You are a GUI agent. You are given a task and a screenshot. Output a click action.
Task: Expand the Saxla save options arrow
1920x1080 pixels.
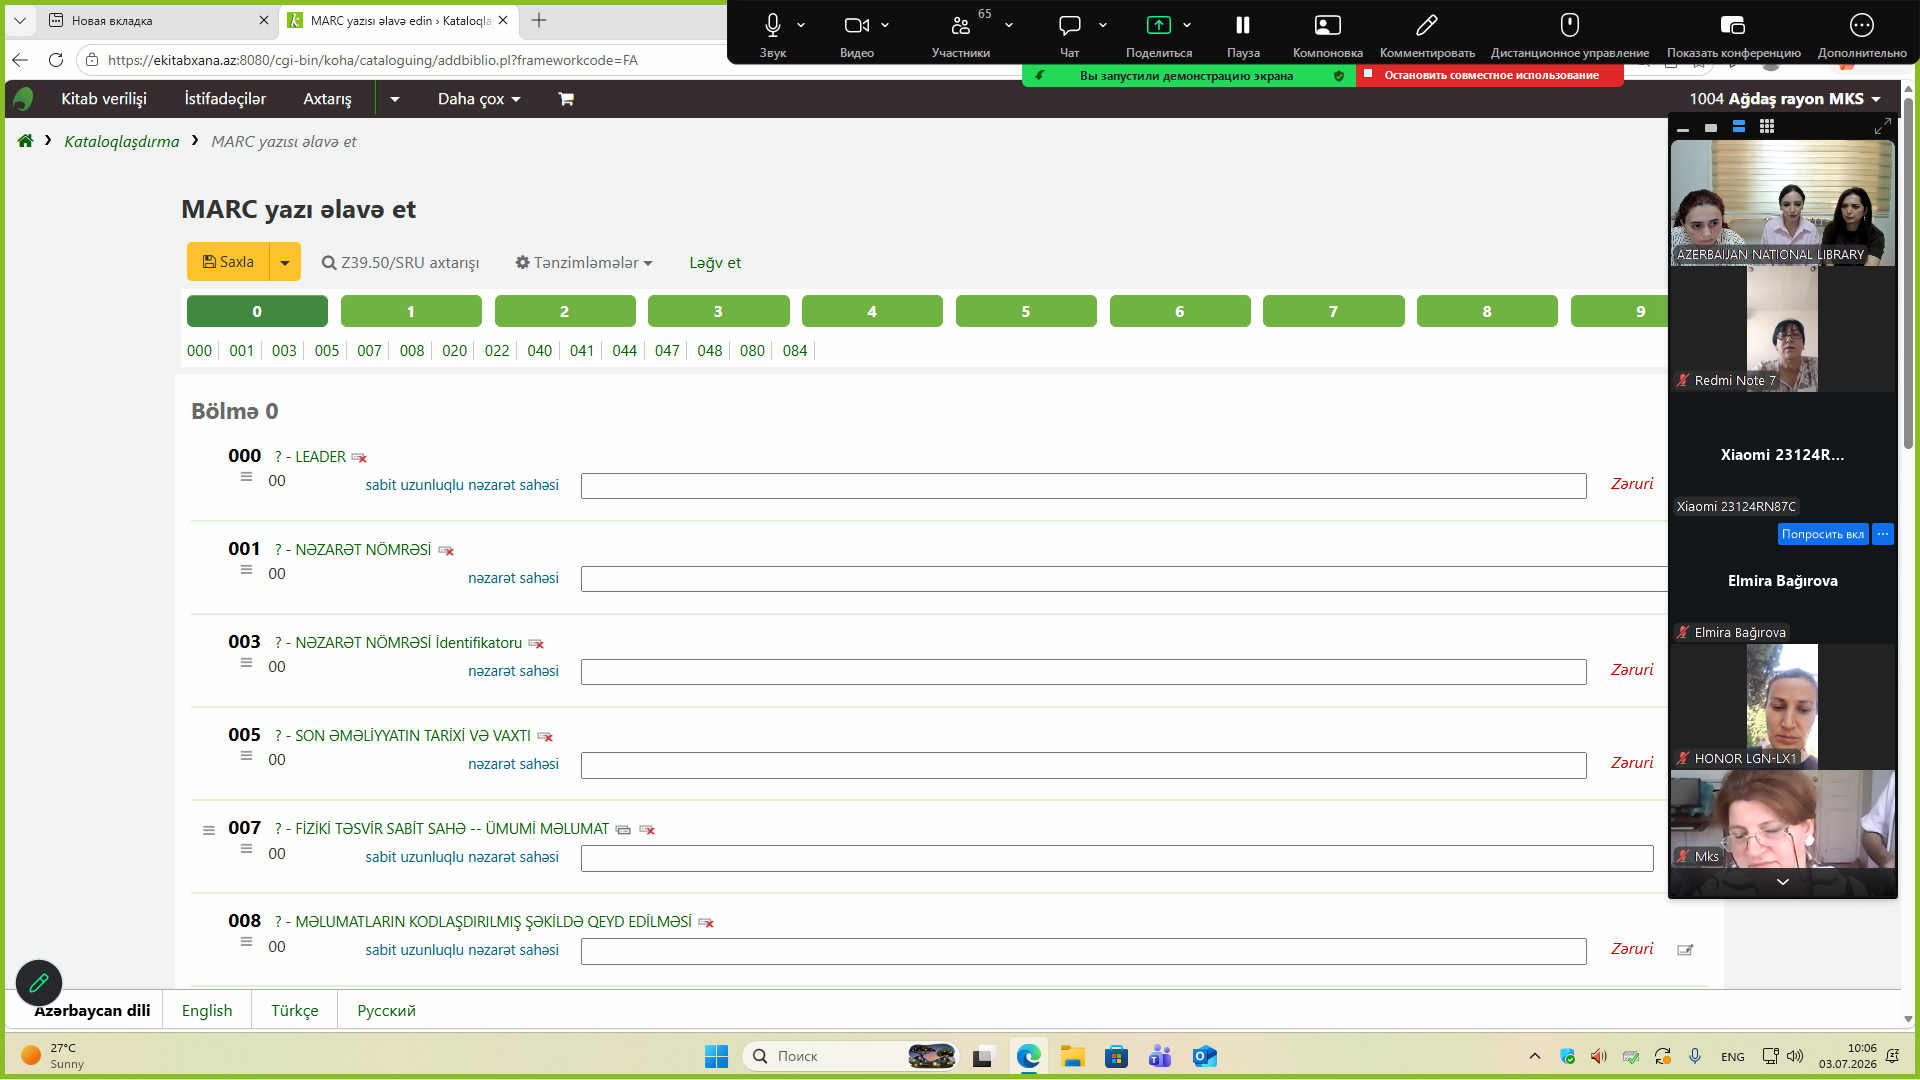[285, 262]
